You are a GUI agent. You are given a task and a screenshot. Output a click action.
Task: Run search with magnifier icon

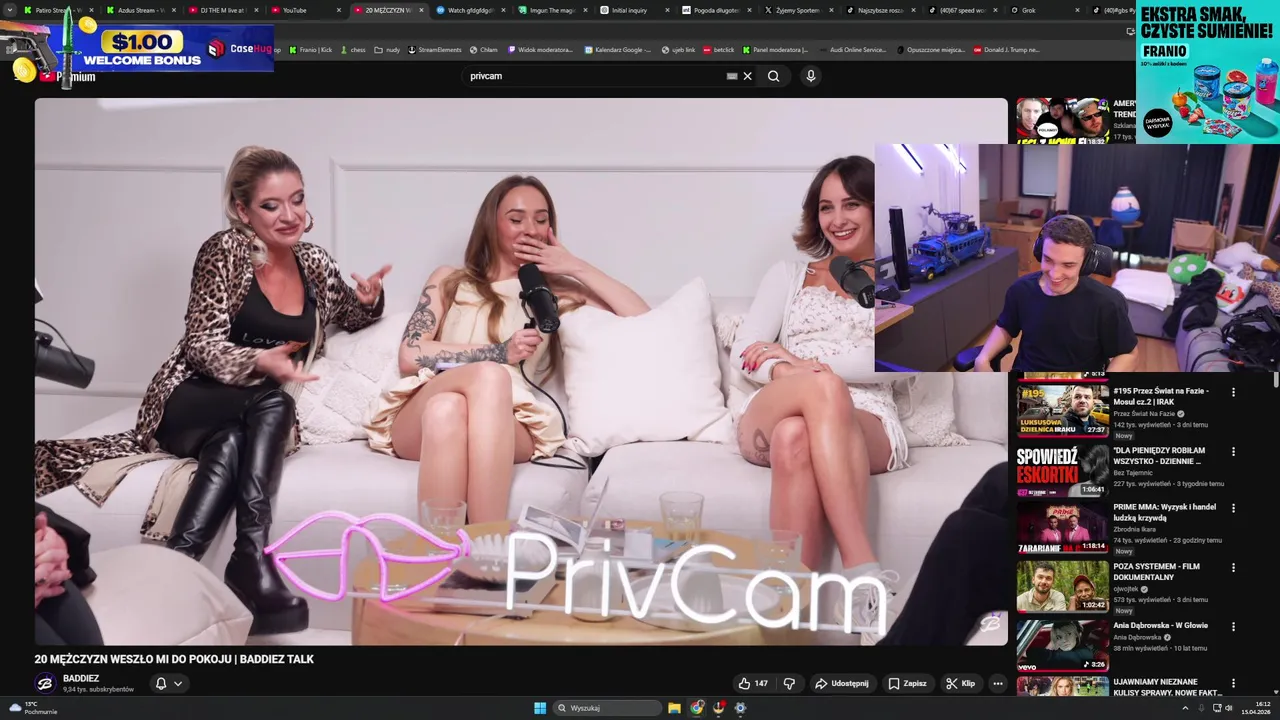(x=773, y=76)
